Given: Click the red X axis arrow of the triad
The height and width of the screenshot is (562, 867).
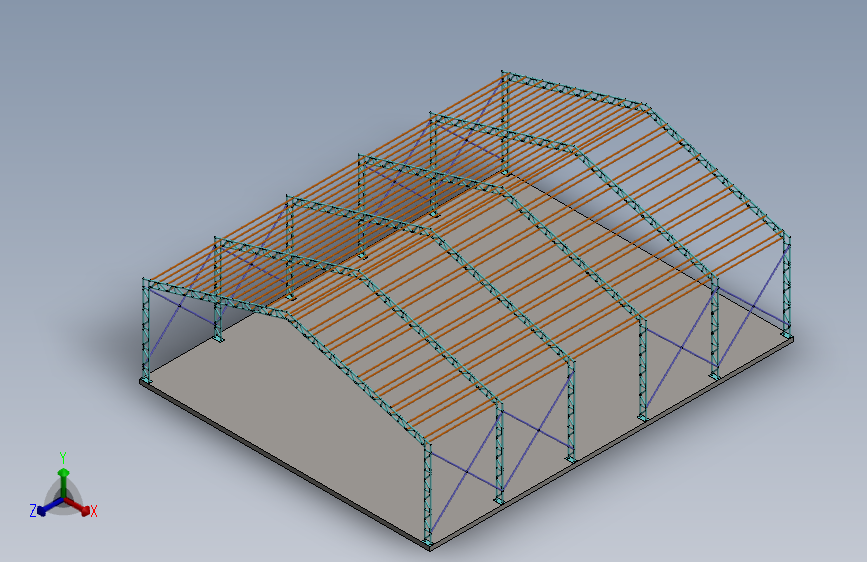Looking at the screenshot, I should tap(77, 506).
